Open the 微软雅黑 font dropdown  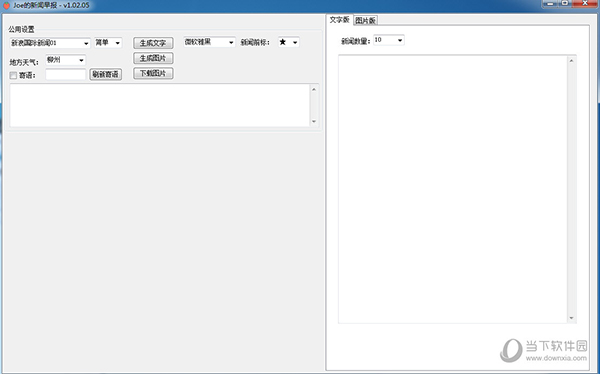point(209,42)
